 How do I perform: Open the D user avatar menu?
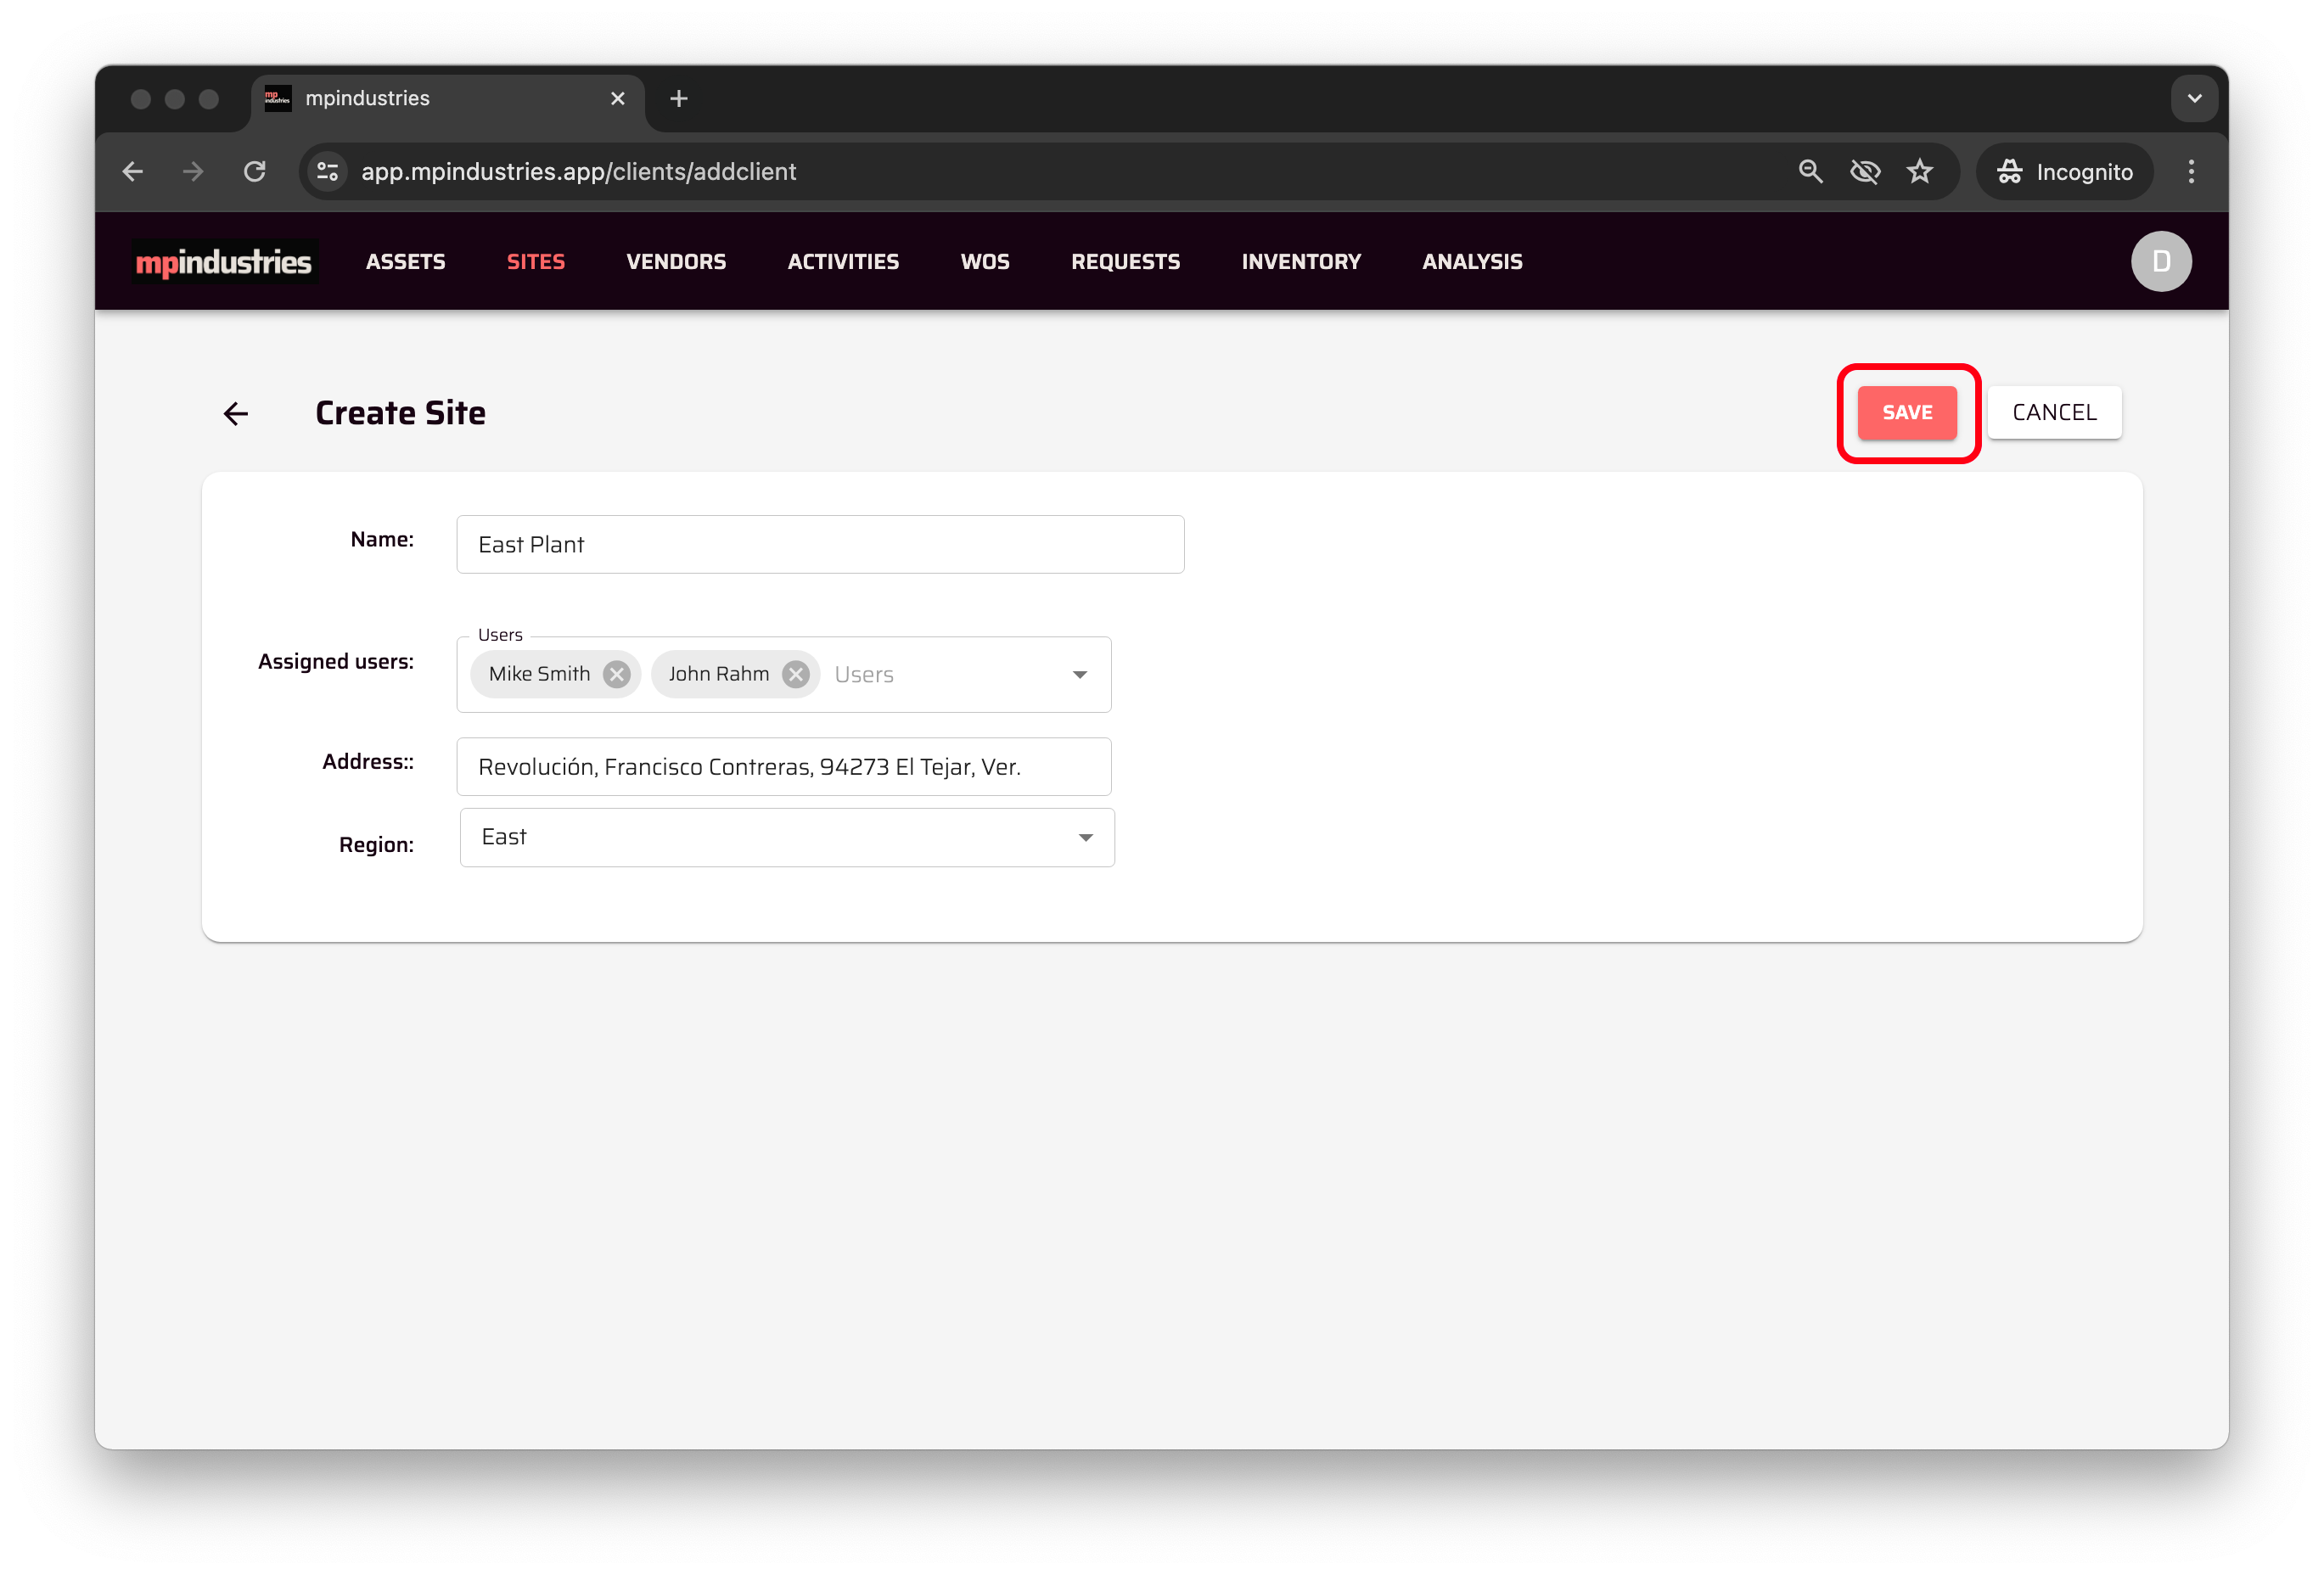pyautogui.click(x=2160, y=261)
